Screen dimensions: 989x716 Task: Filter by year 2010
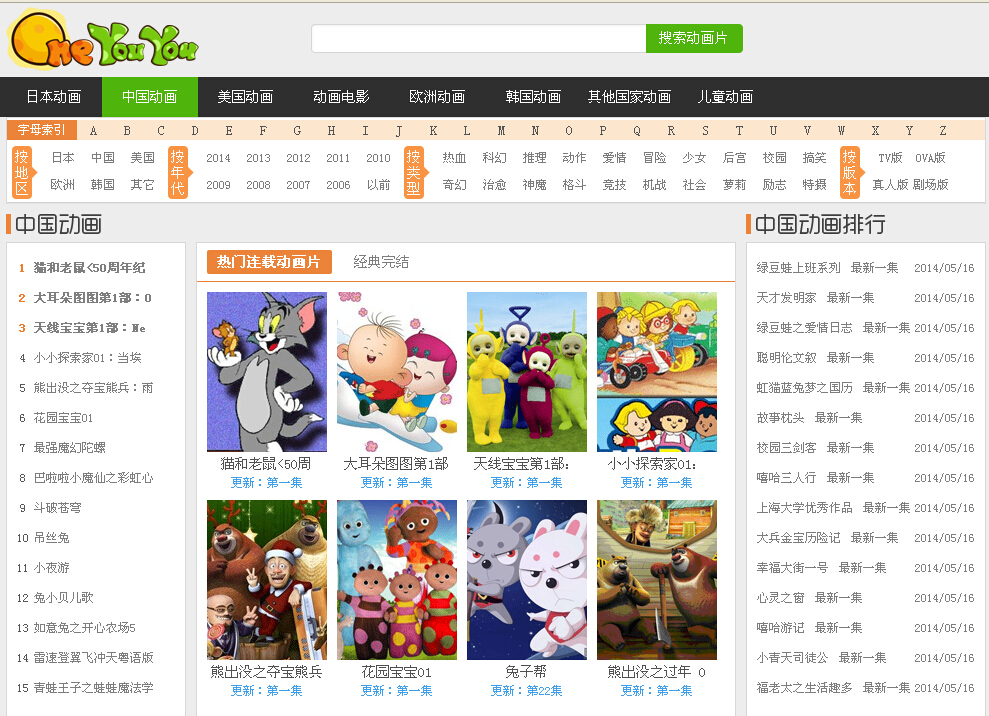click(378, 158)
